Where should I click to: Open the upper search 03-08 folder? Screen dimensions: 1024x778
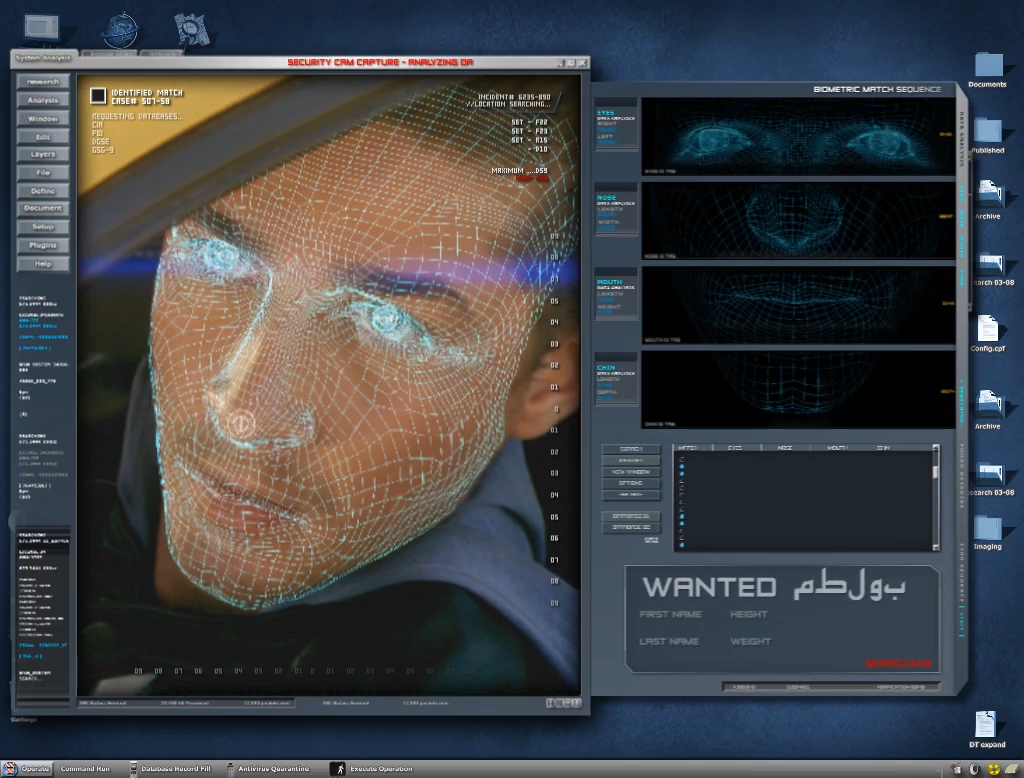pos(991,268)
